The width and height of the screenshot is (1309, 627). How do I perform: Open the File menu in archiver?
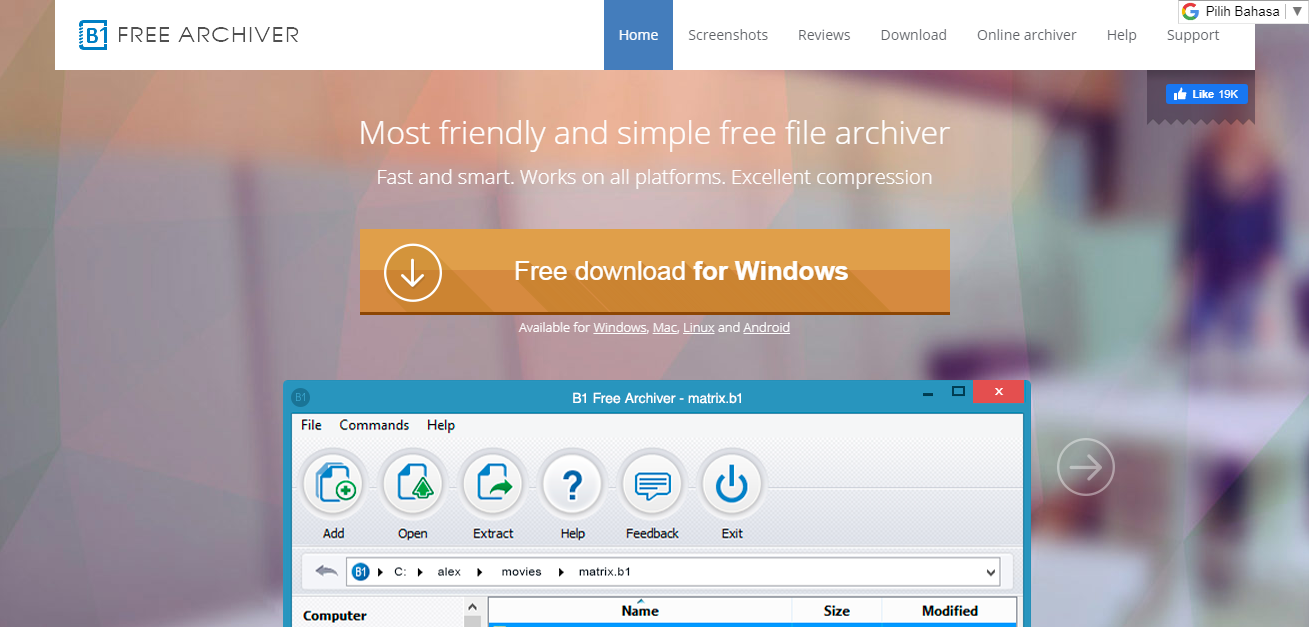click(x=312, y=425)
